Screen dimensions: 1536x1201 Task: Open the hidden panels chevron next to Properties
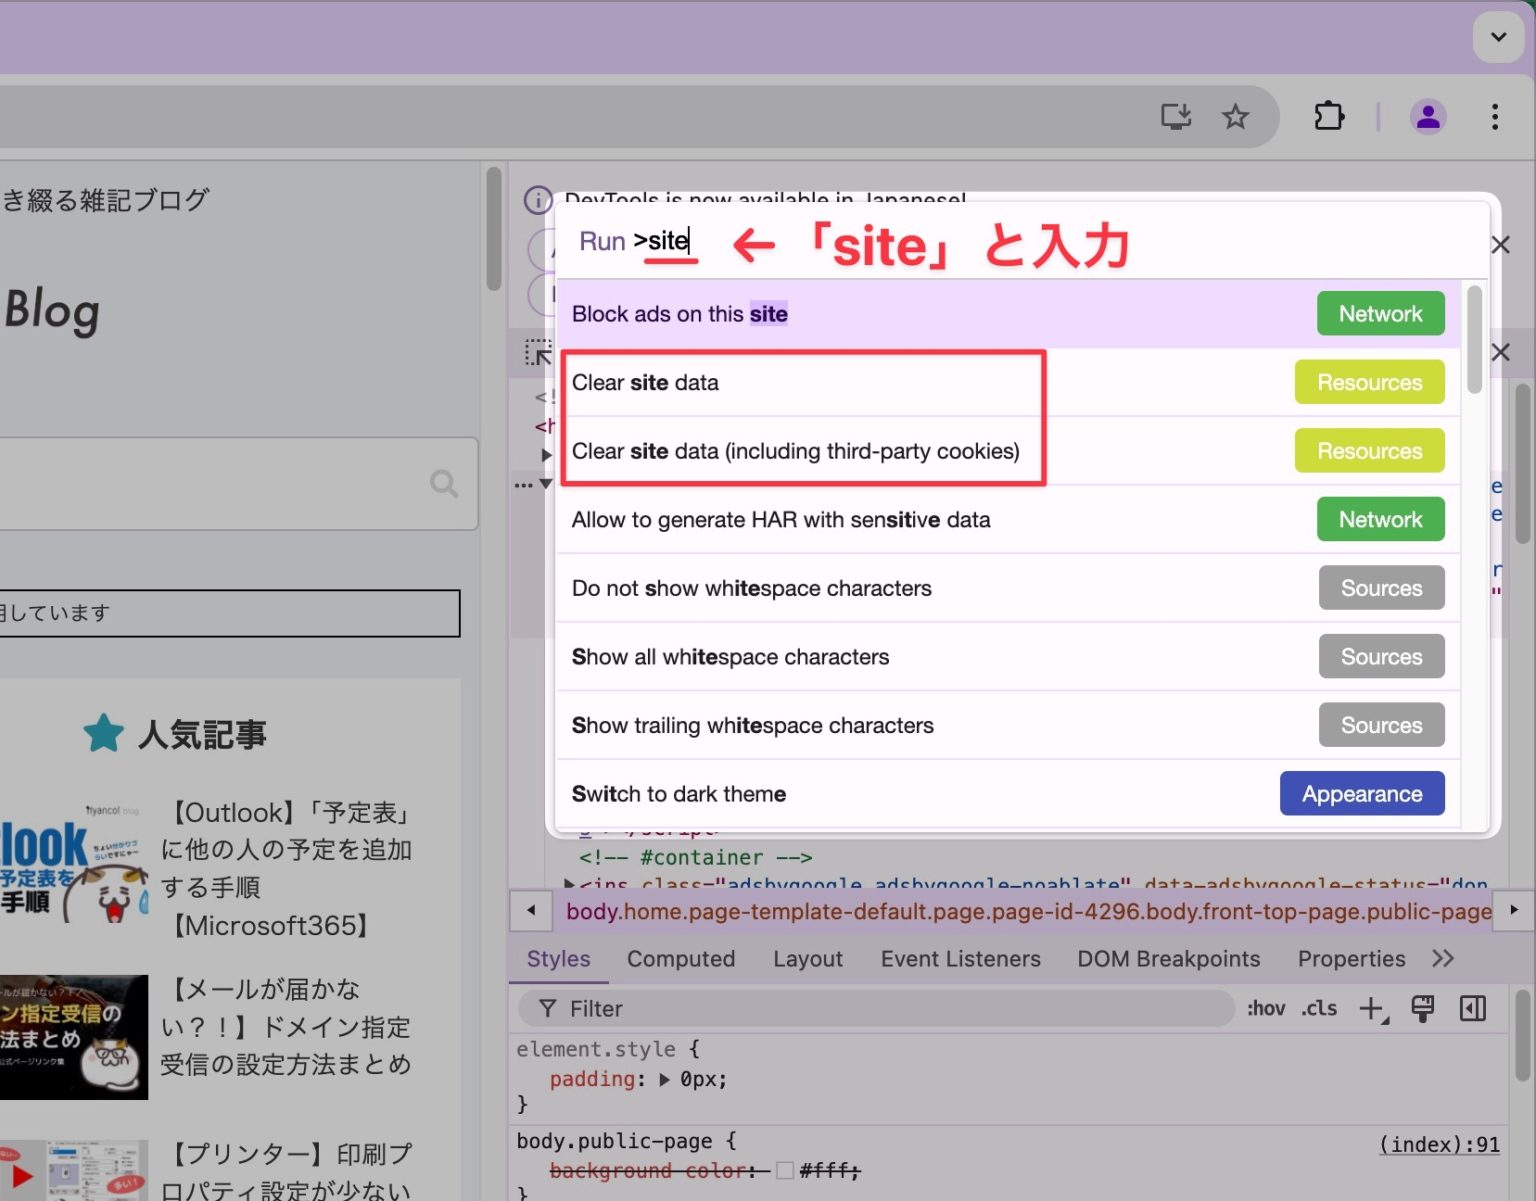pos(1442,958)
